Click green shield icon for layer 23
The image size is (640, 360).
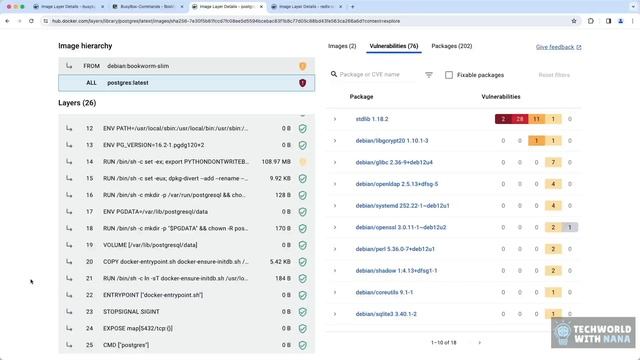302,312
